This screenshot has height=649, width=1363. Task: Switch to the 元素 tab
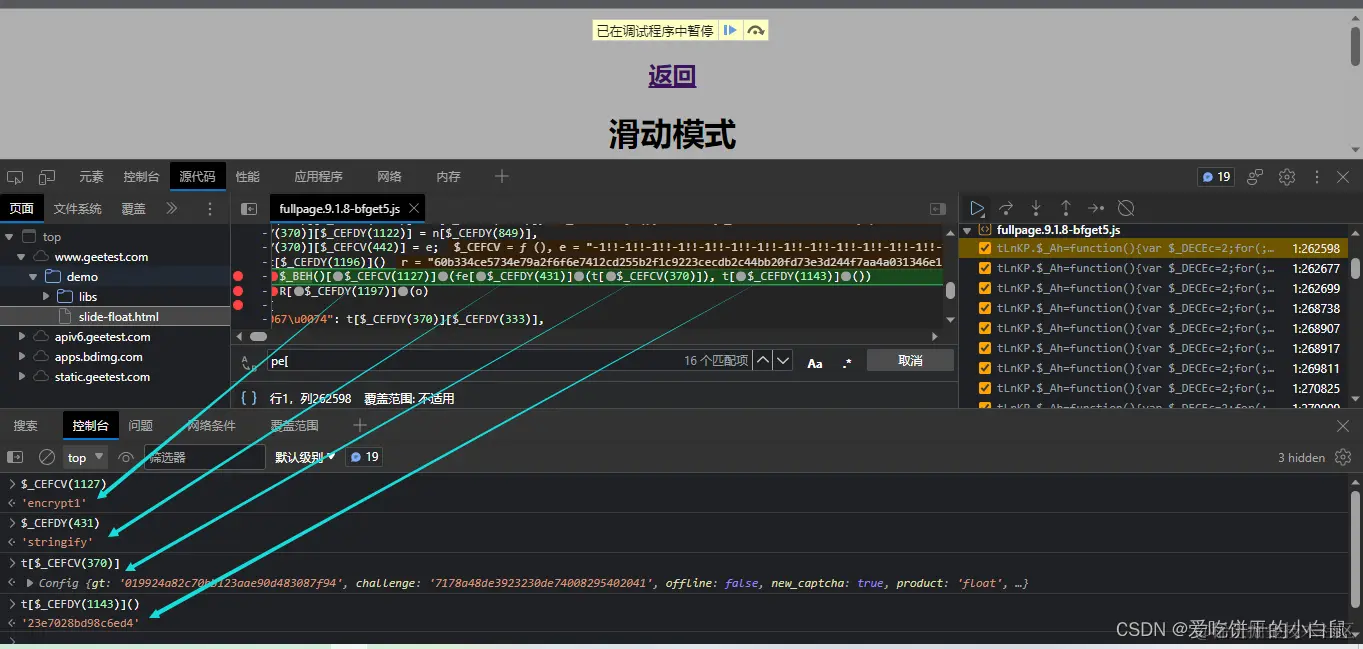point(91,177)
